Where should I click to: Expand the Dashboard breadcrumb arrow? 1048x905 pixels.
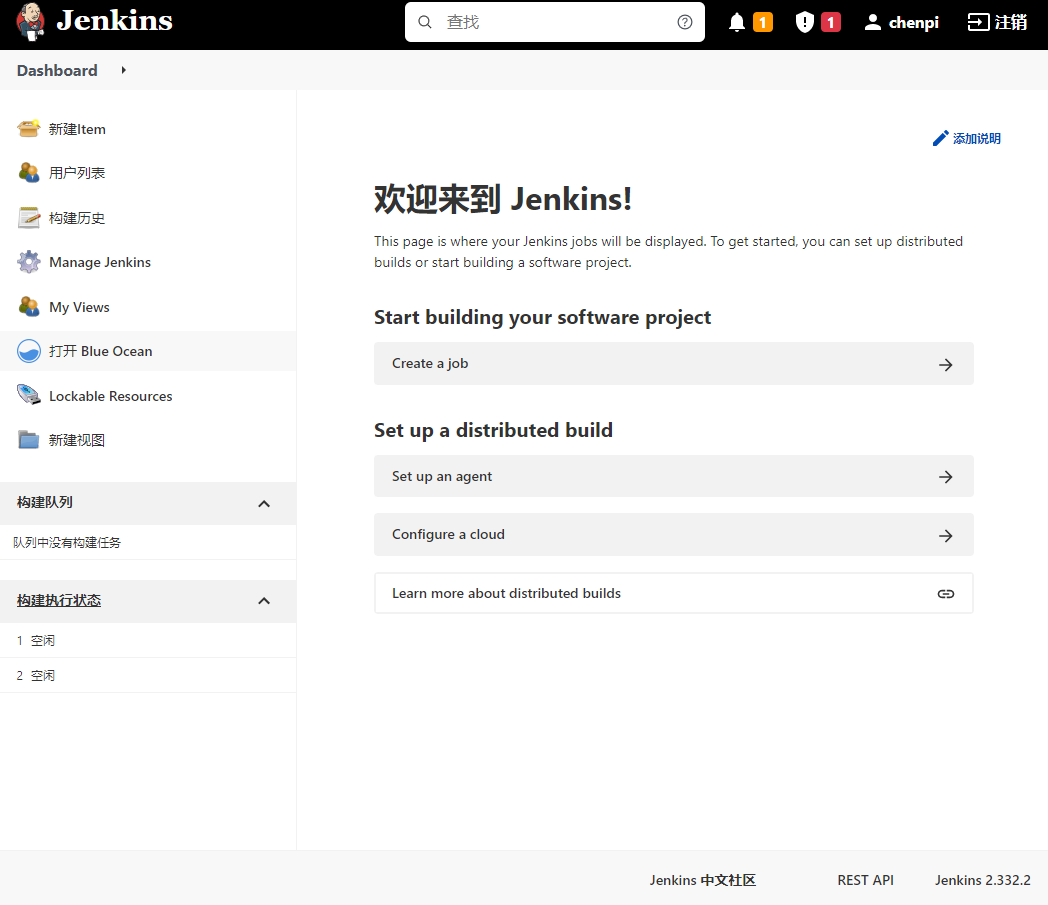122,70
